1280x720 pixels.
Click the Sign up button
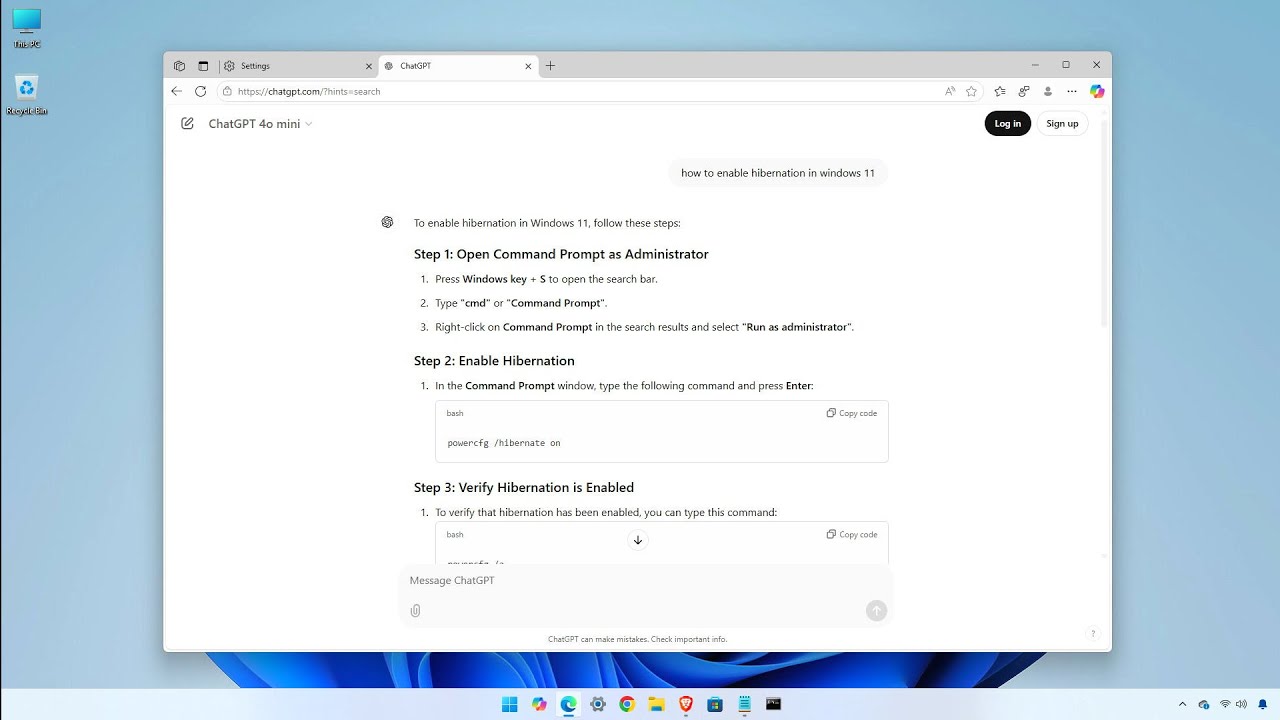click(1062, 124)
